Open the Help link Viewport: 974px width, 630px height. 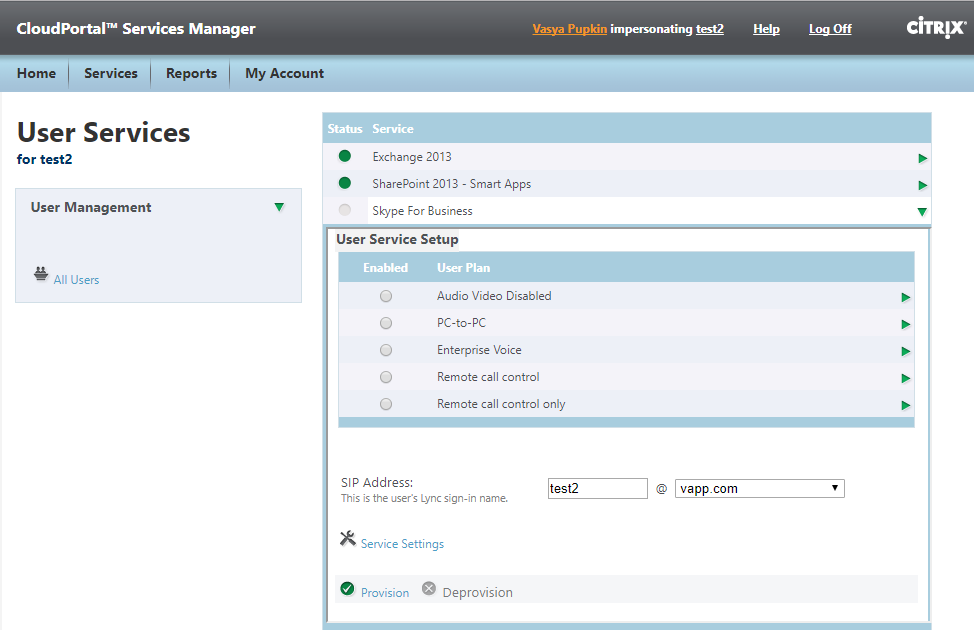pos(767,29)
